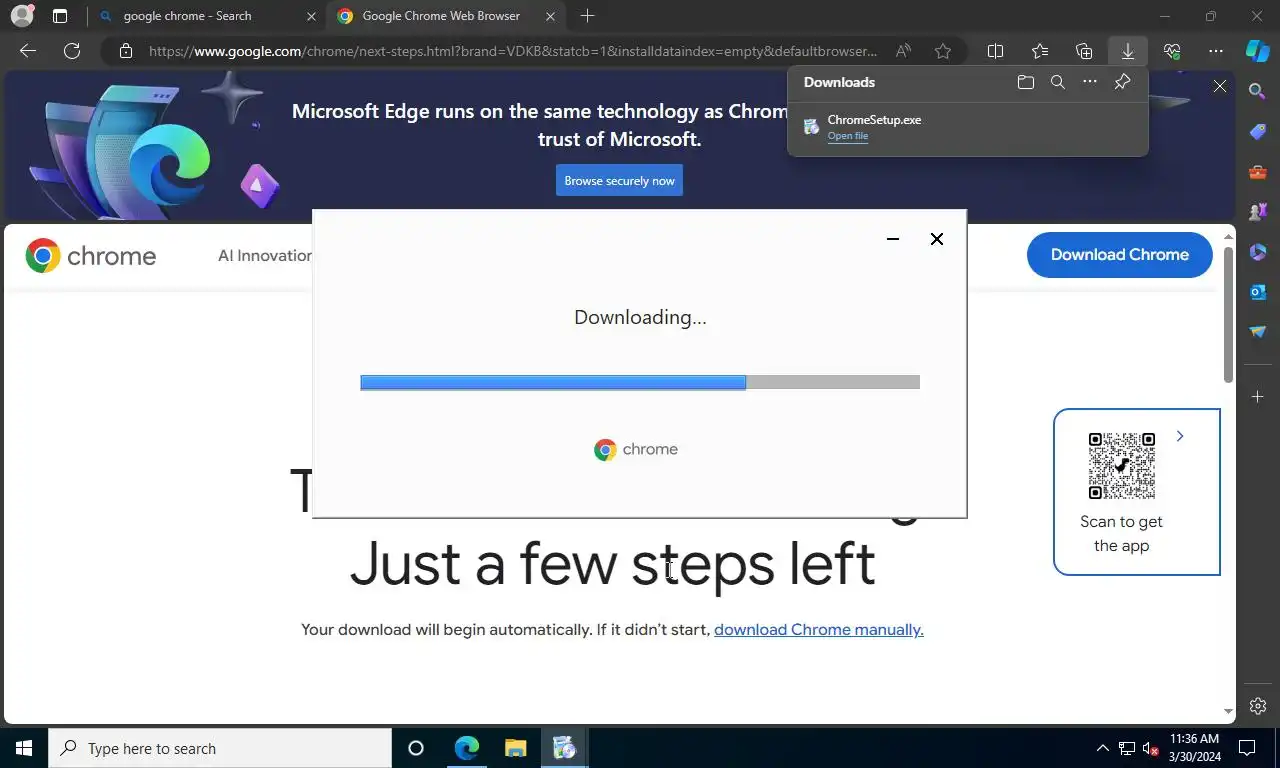Open the Windows Start menu
1280x768 pixels.
coord(24,748)
